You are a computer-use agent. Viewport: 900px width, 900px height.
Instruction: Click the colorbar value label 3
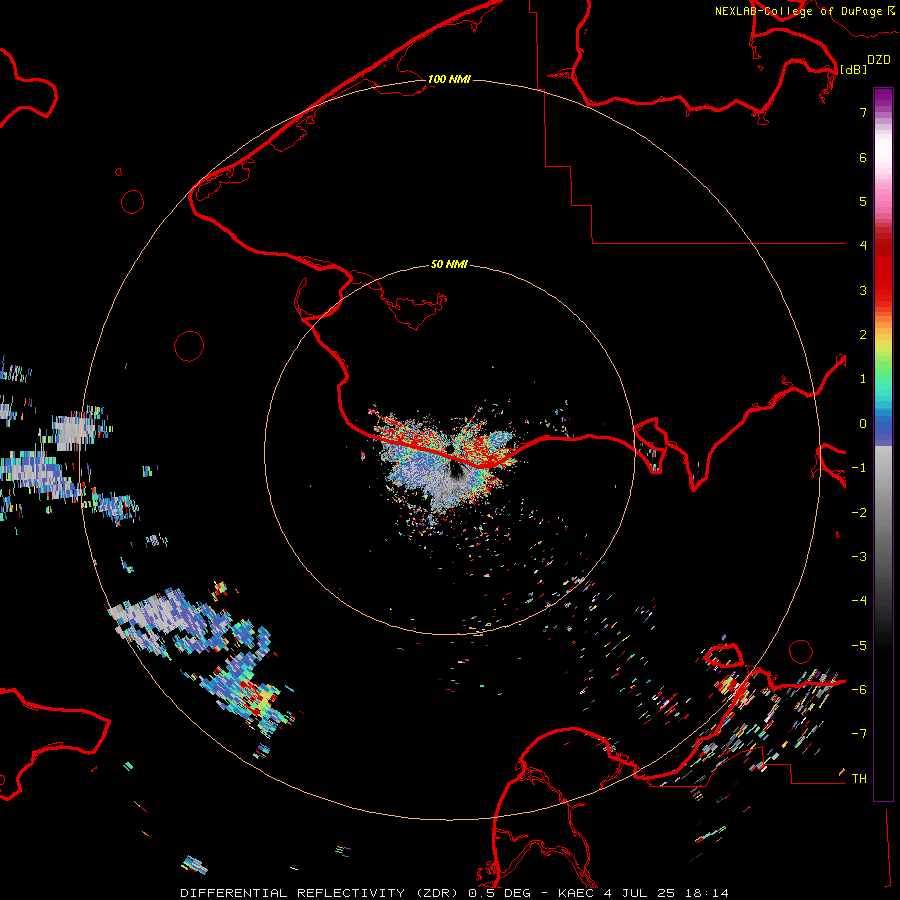863,290
